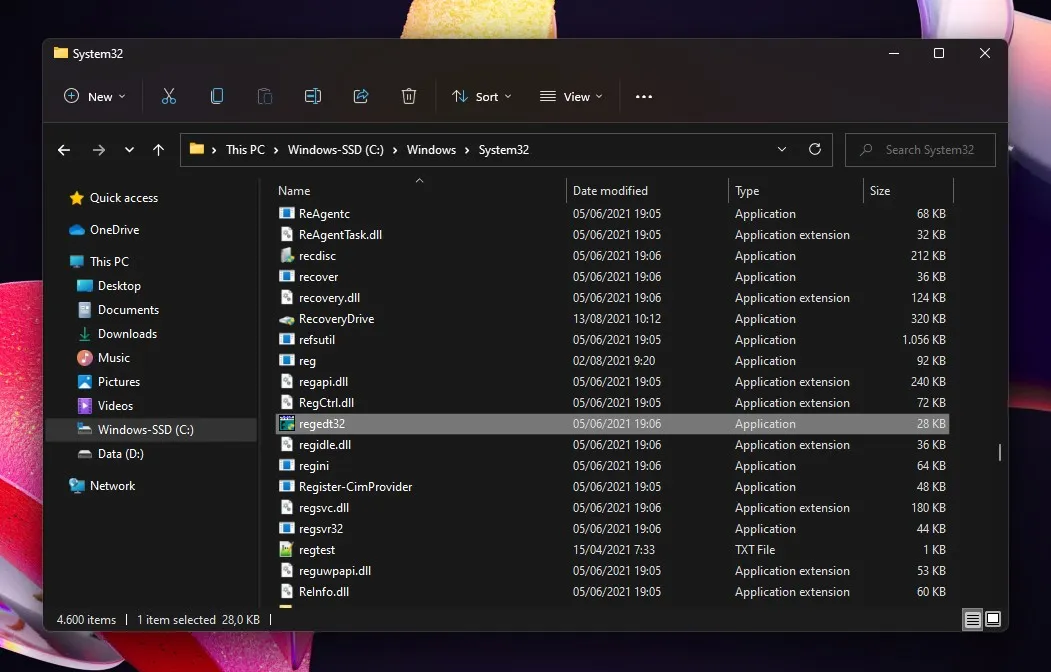The image size is (1051, 672).
Task: Open the See more ellipsis menu
Action: 643,96
